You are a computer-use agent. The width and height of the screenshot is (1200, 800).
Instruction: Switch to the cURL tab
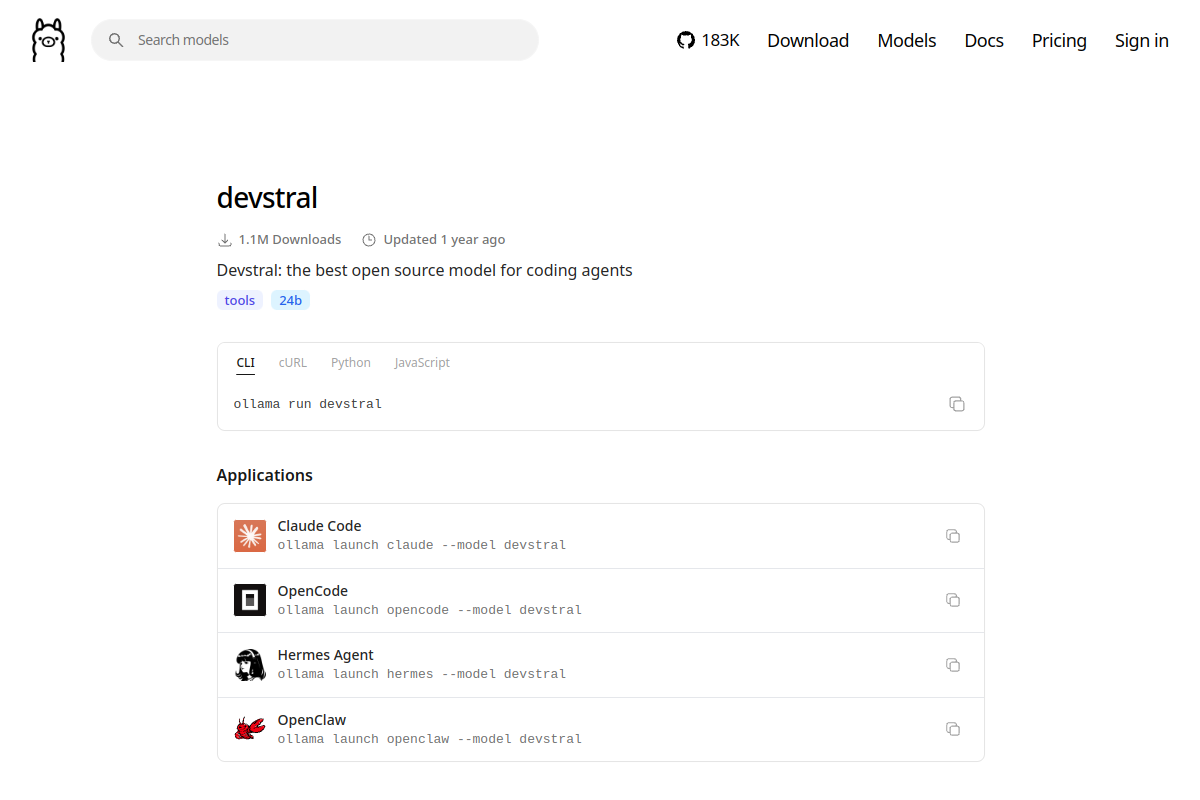[x=293, y=363]
